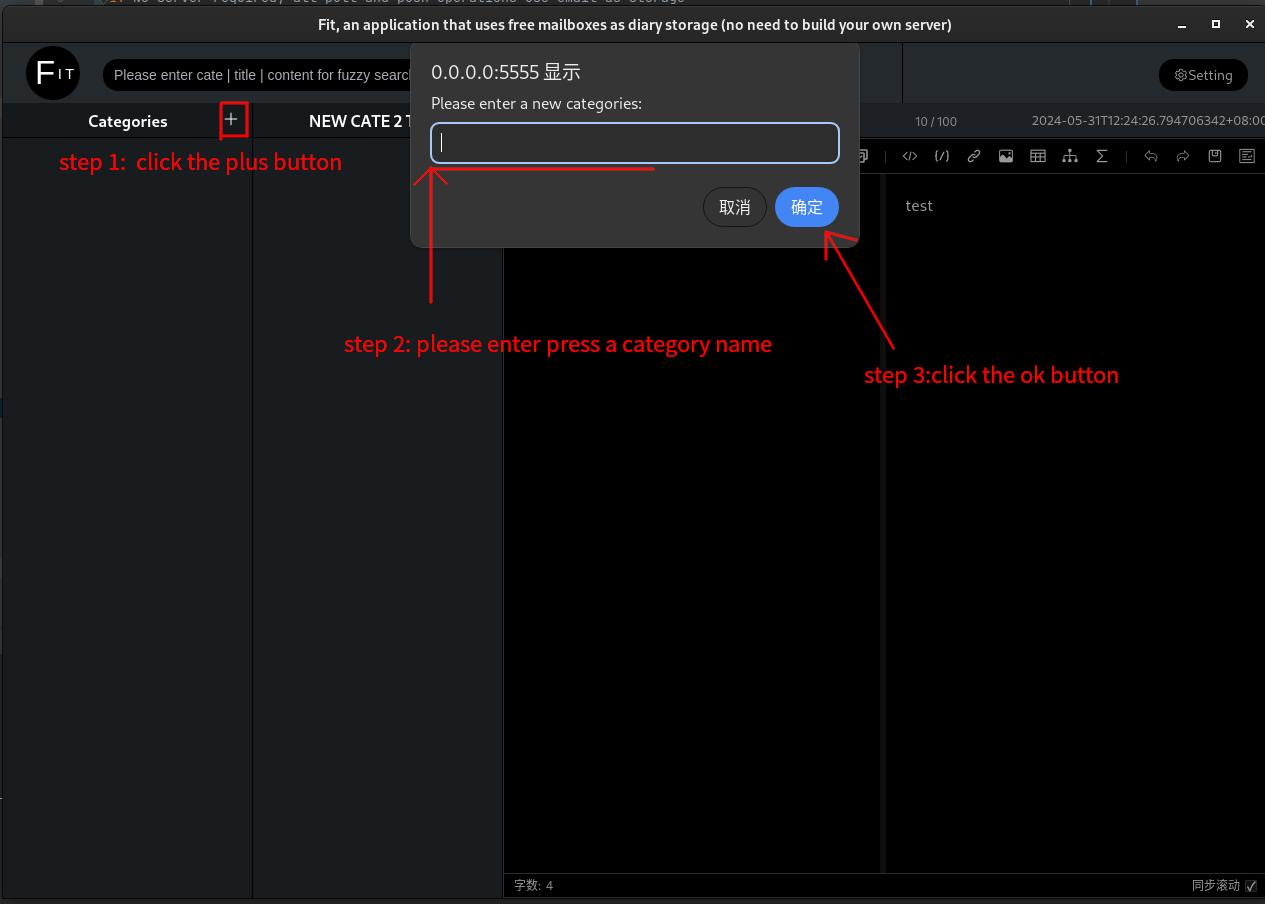The width and height of the screenshot is (1265, 904).
Task: Click the 字数: 4 word count
Action: [x=533, y=886]
